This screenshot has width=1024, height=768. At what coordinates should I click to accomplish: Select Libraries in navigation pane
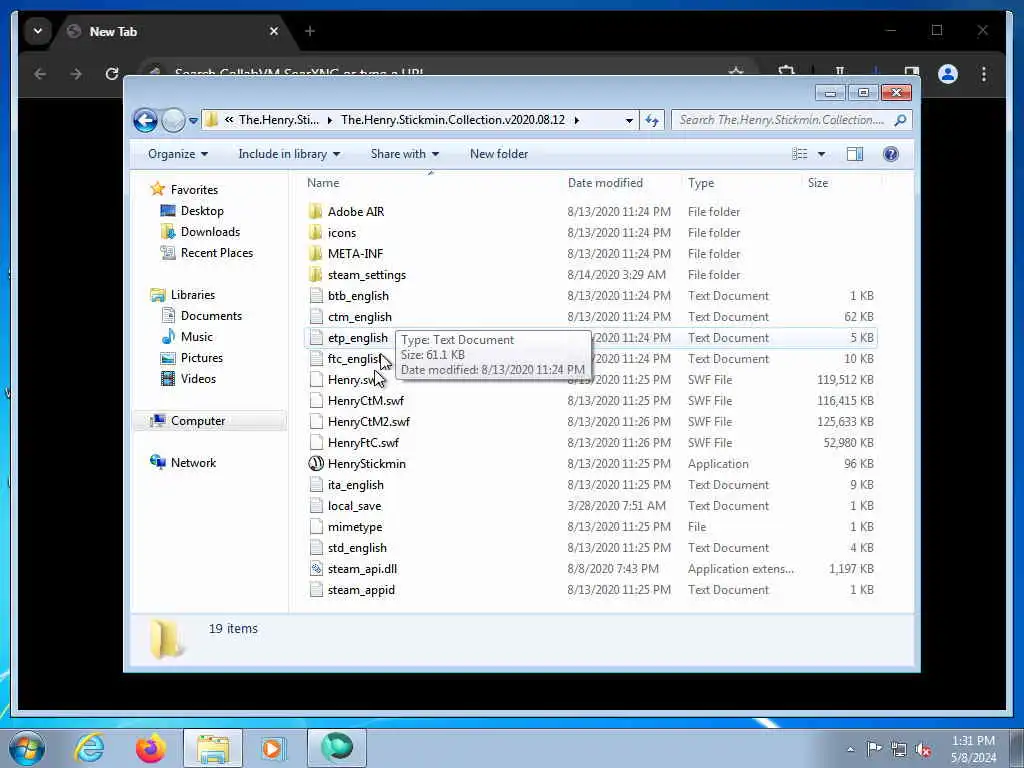[193, 295]
